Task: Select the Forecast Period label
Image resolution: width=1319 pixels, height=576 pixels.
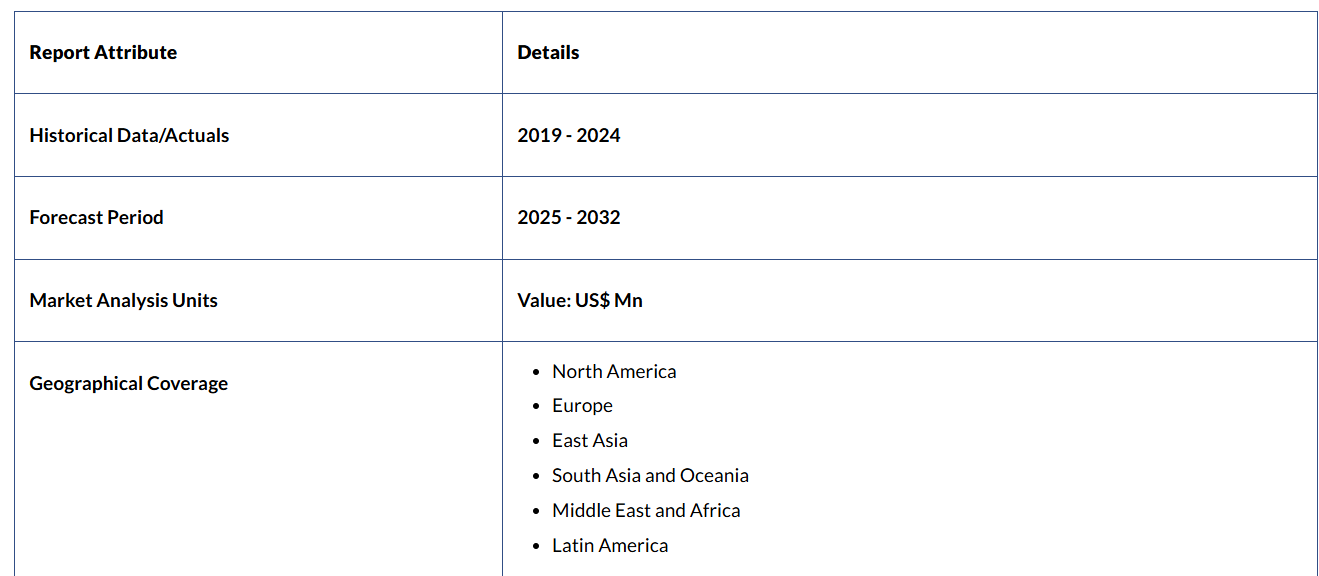Action: (96, 218)
